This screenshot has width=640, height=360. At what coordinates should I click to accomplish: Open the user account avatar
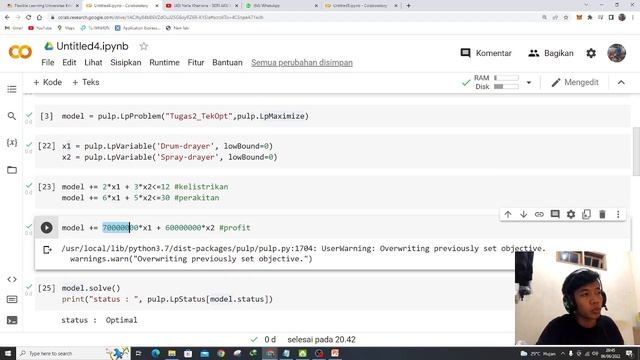pyautogui.click(x=616, y=53)
